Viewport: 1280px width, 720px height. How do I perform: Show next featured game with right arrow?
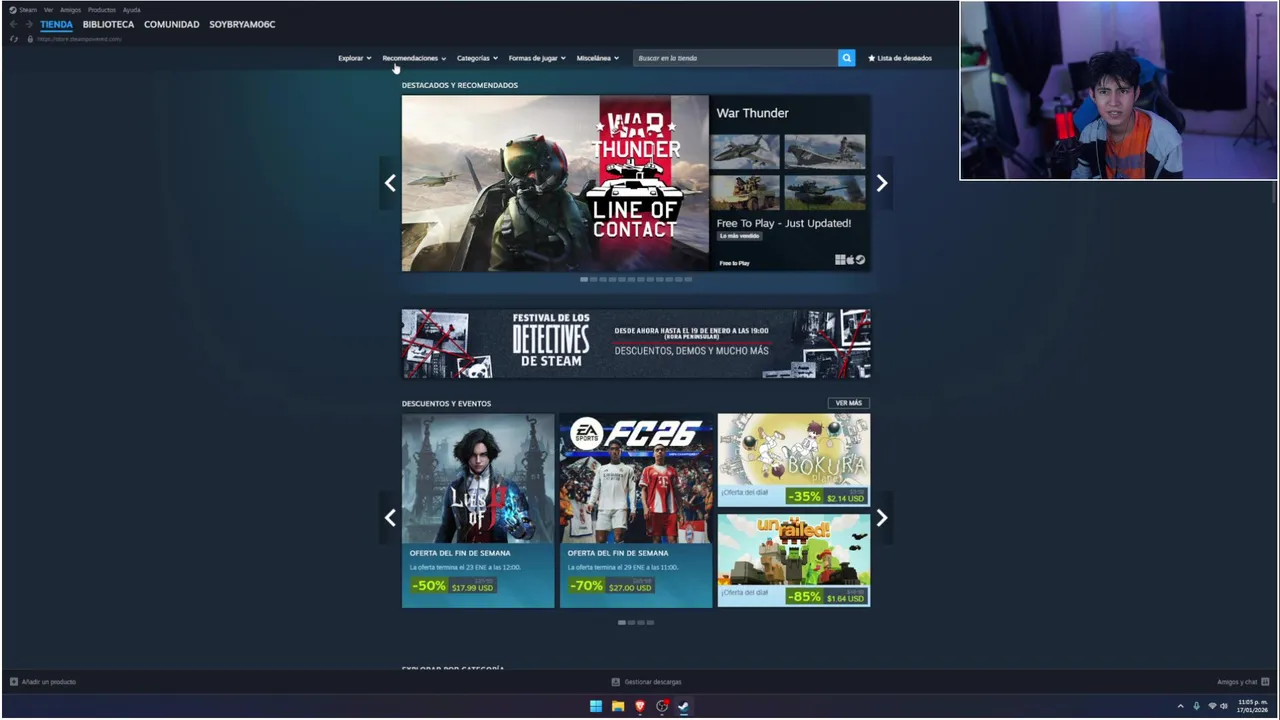pos(881,183)
